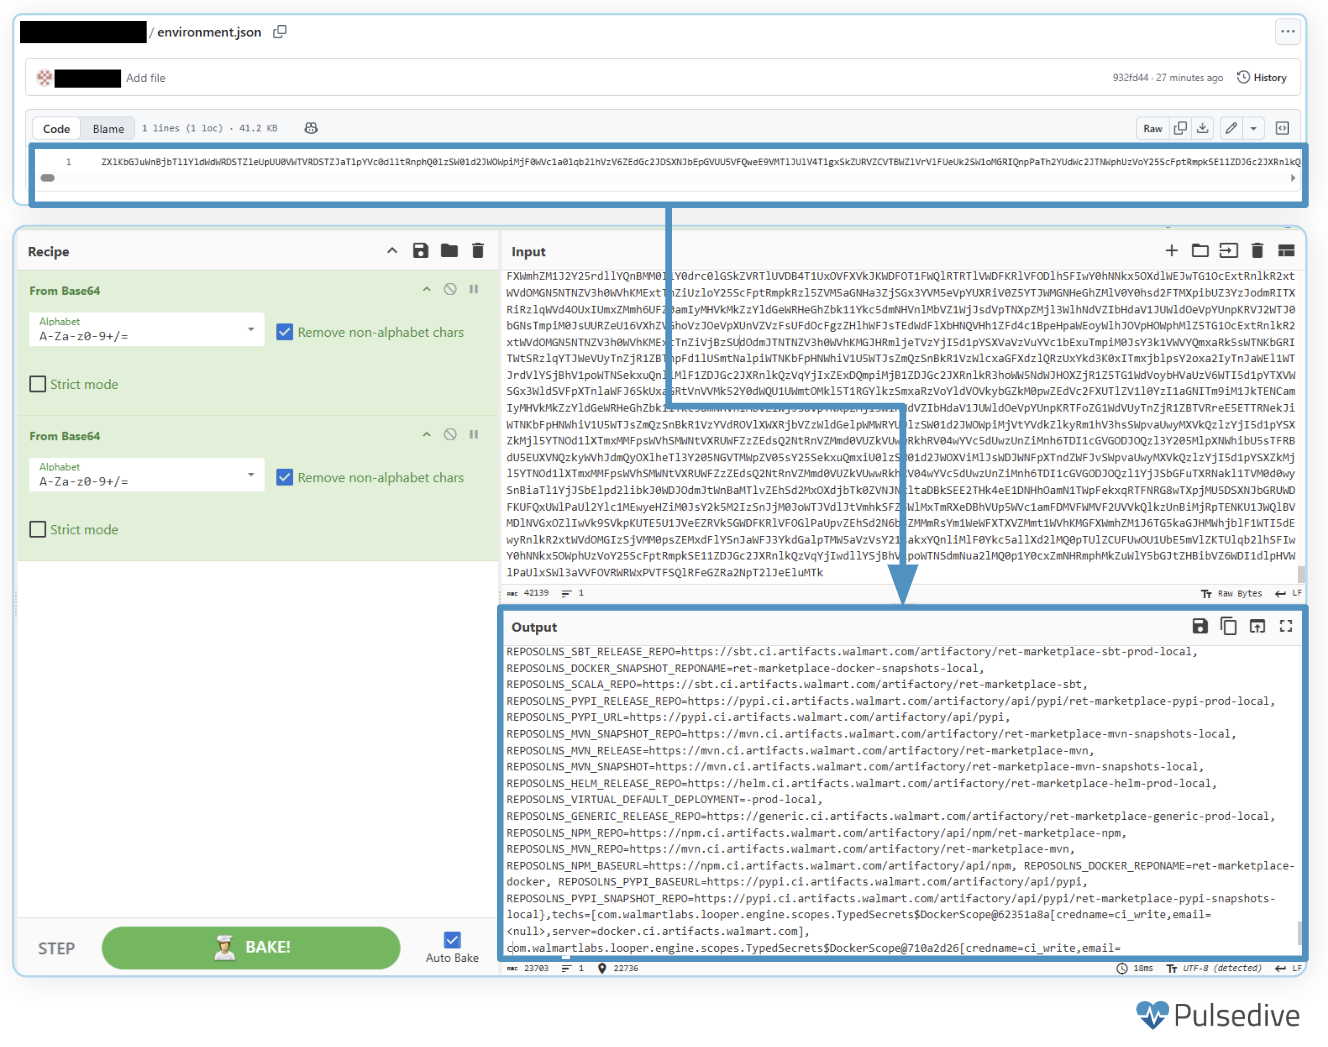1328x1047 pixels.
Task: Clear the recipe with the trash icon
Action: [x=478, y=251]
